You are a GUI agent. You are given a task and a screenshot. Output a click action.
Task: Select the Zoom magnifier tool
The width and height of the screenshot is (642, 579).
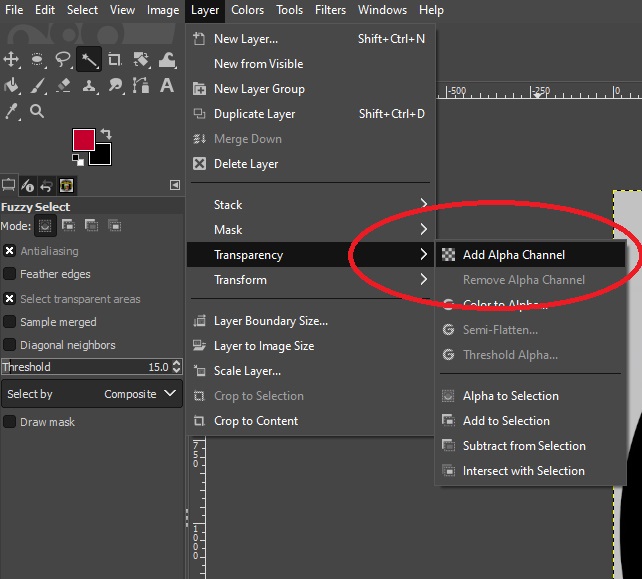tap(37, 111)
